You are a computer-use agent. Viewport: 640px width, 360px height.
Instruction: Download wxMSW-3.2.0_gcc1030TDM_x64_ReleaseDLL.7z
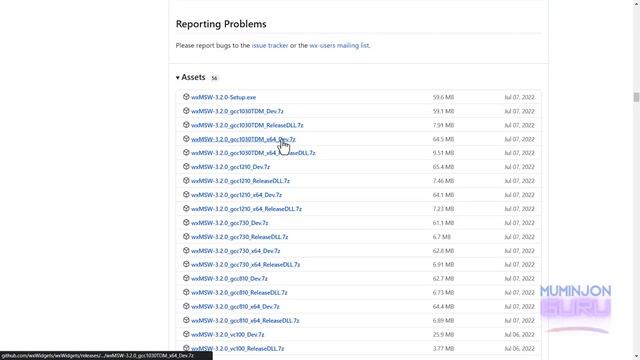[253, 153]
